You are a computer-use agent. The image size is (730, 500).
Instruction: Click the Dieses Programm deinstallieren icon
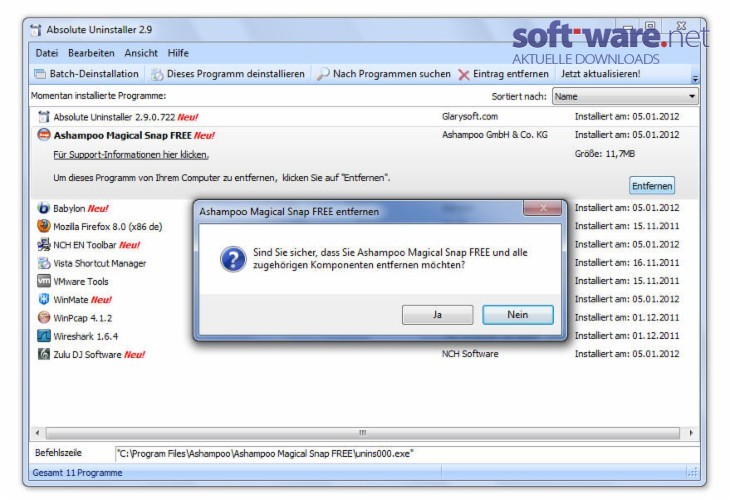(x=157, y=74)
